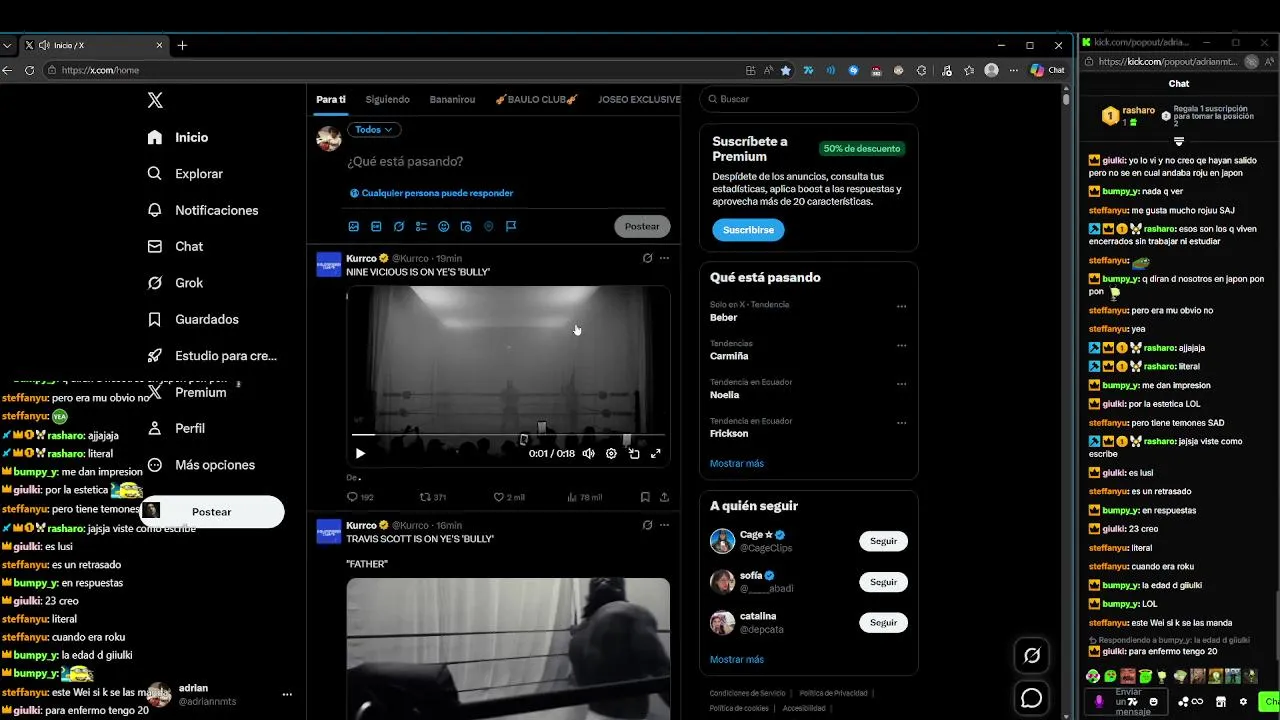The width and height of the screenshot is (1280, 720).
Task: Click Mostrar más under Qué está pasando
Action: pos(737,463)
